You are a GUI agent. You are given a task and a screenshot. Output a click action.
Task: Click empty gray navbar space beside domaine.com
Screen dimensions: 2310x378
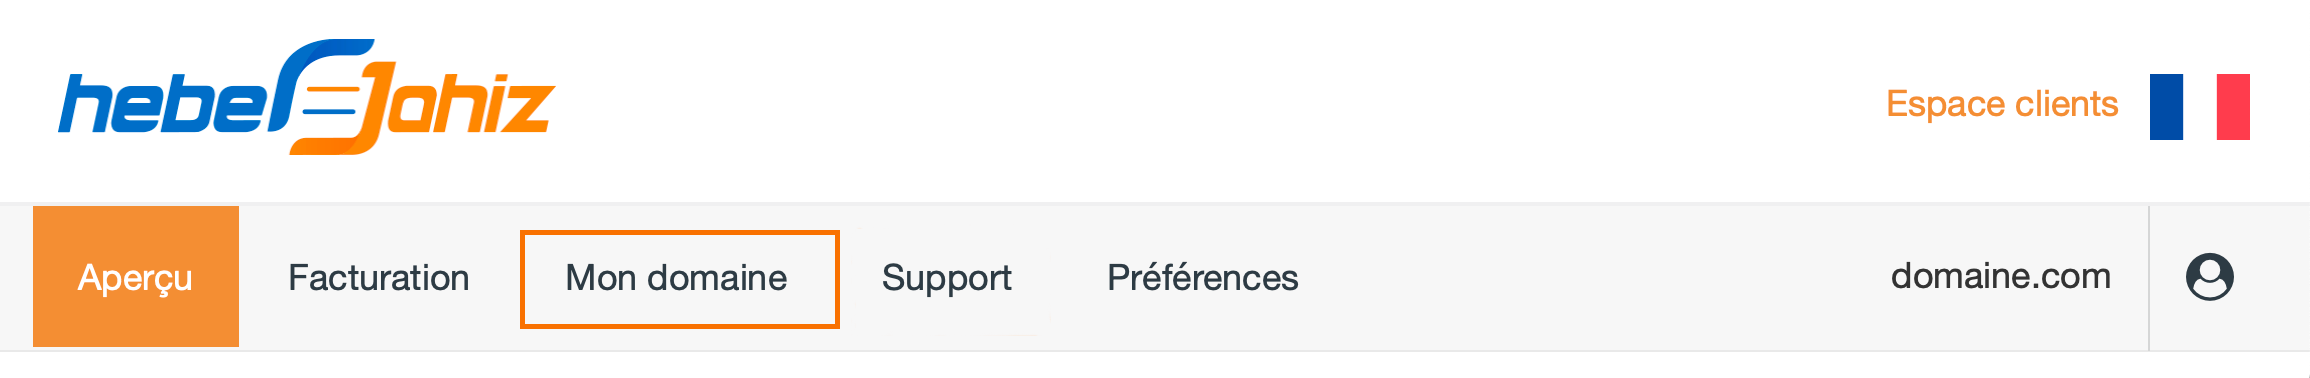click(1600, 278)
